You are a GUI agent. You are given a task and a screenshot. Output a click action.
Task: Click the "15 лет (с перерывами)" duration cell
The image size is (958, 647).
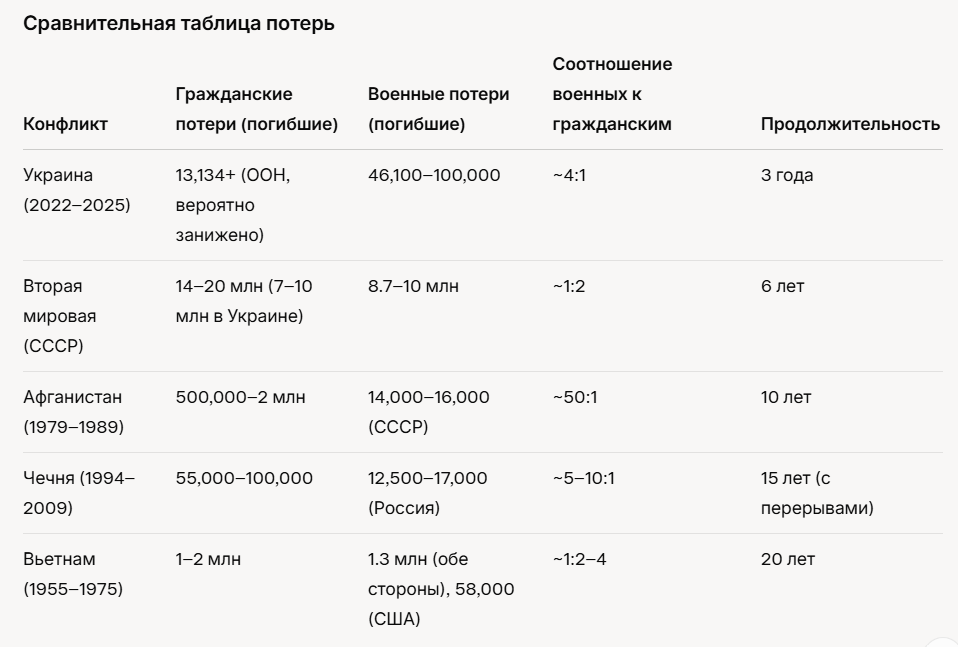point(817,493)
